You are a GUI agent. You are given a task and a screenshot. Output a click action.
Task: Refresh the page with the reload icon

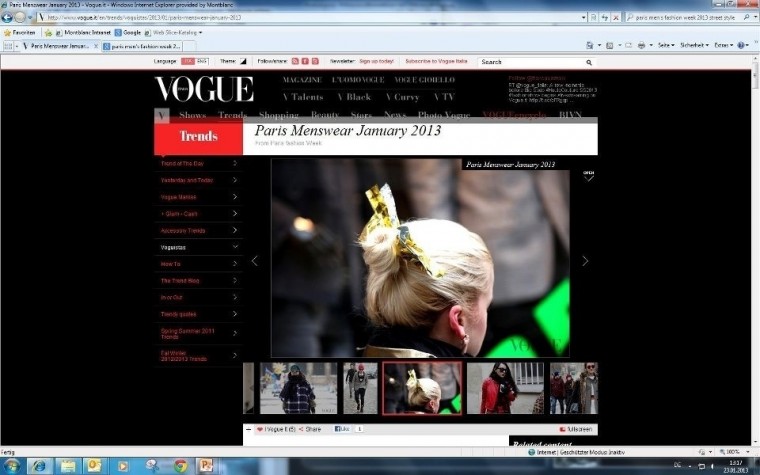click(604, 17)
